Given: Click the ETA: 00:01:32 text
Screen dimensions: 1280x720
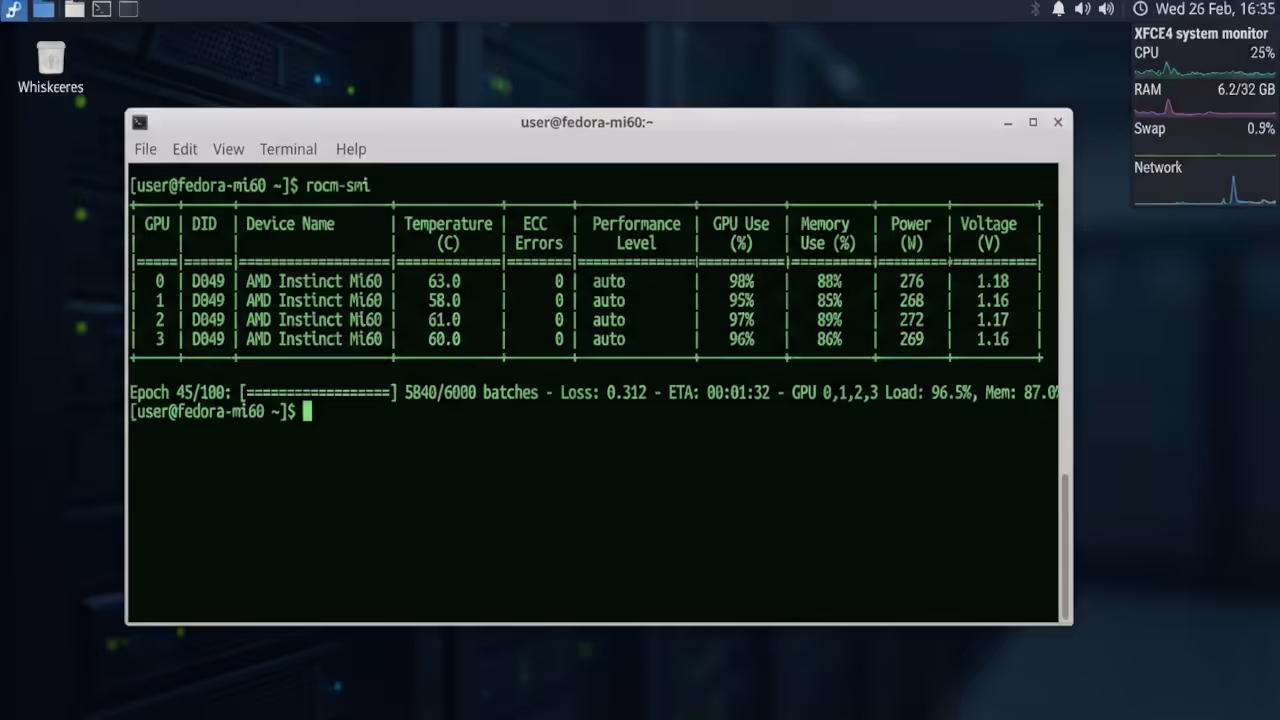Looking at the screenshot, I should tap(719, 393).
